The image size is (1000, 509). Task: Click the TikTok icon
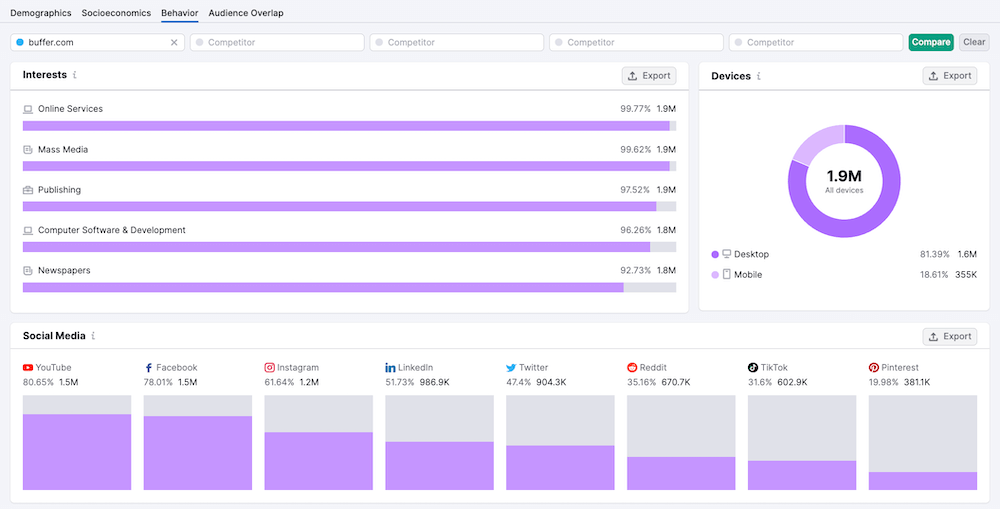(753, 368)
